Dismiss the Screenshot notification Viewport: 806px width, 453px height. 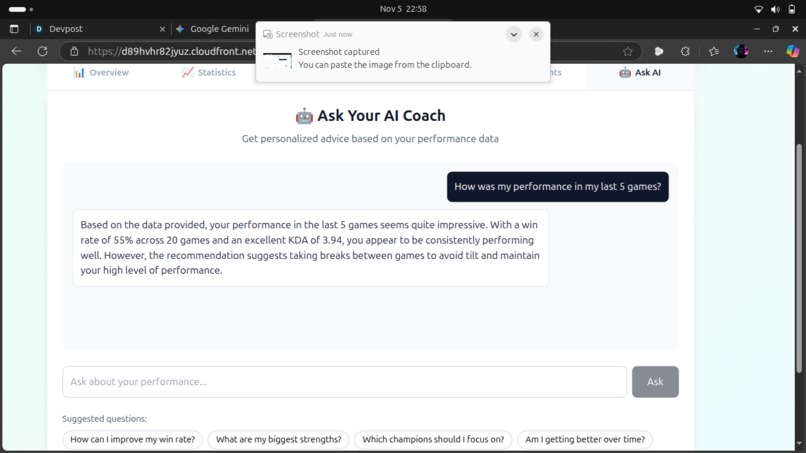(536, 34)
